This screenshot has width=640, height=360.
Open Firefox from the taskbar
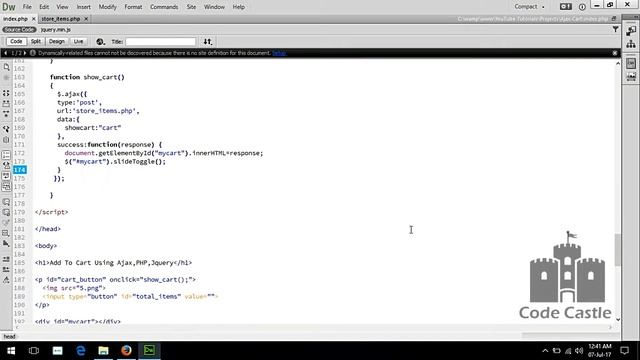(x=126, y=350)
